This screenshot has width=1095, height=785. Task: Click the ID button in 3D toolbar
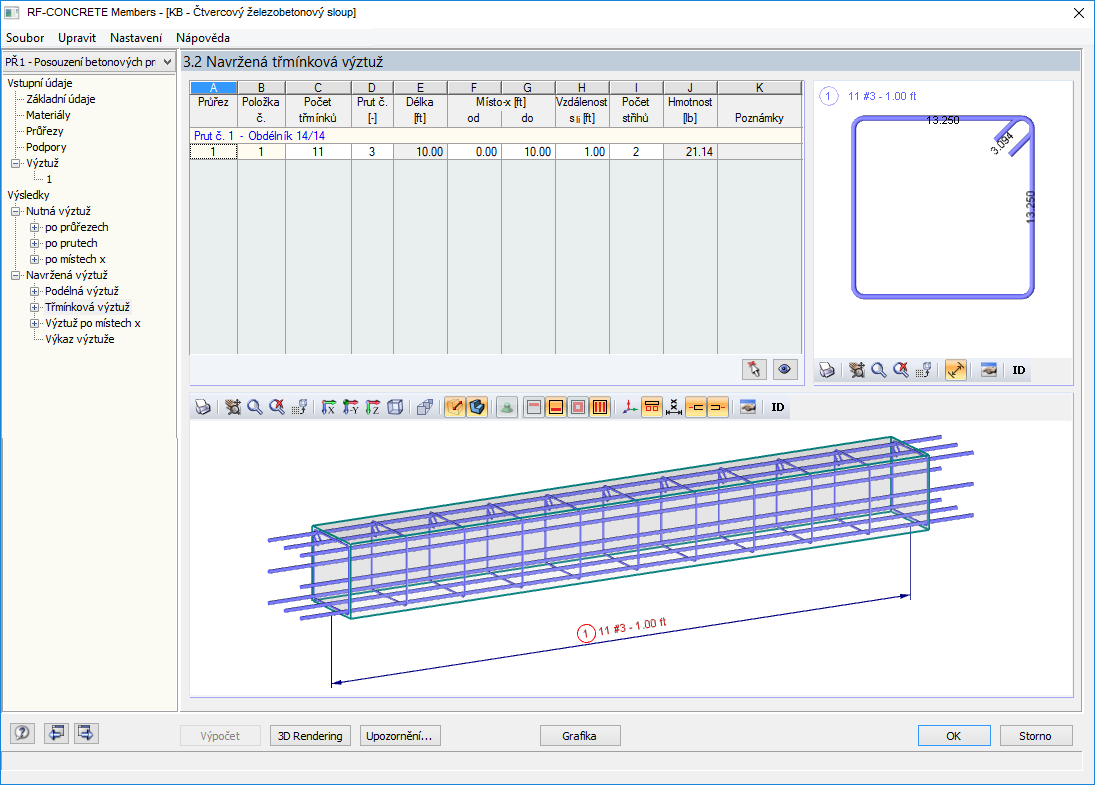pyautogui.click(x=778, y=407)
